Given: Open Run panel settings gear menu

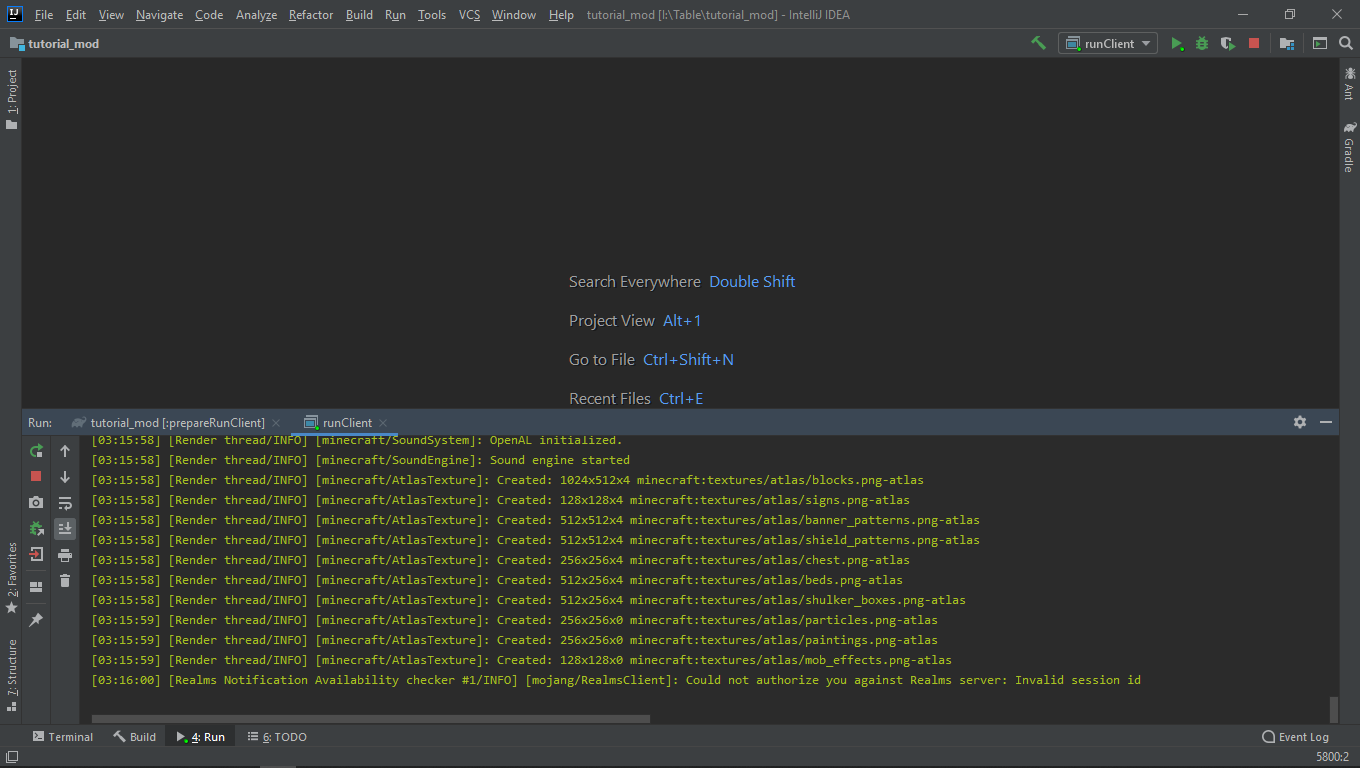Looking at the screenshot, I should [x=1299, y=422].
